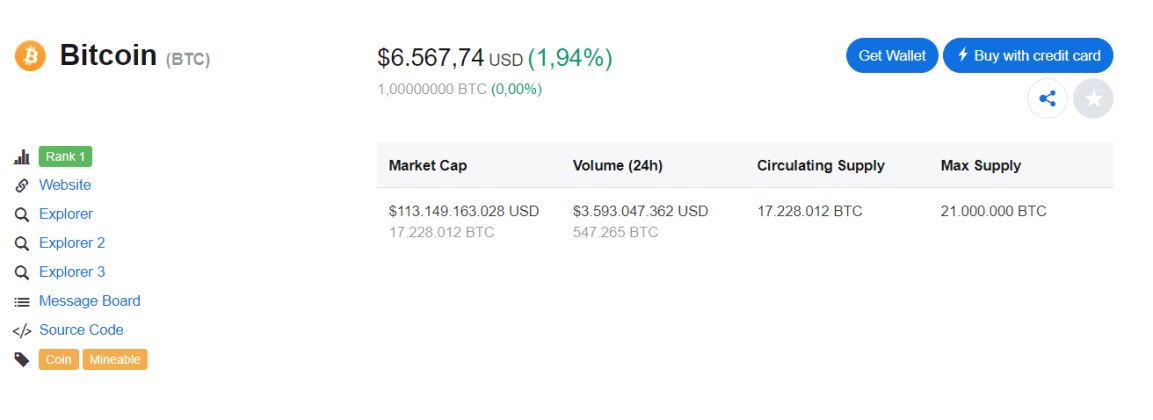Click the Market Cap column header
The width and height of the screenshot is (1153, 420).
pyautogui.click(x=428, y=165)
